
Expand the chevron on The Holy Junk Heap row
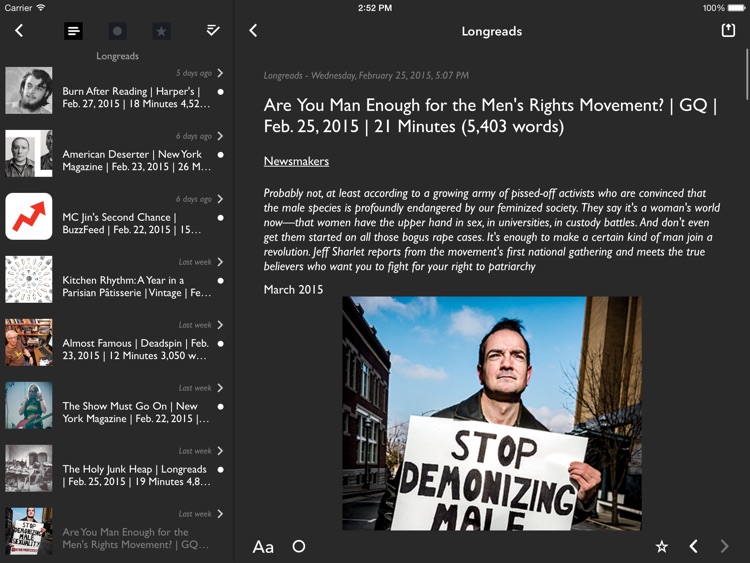coord(220,451)
